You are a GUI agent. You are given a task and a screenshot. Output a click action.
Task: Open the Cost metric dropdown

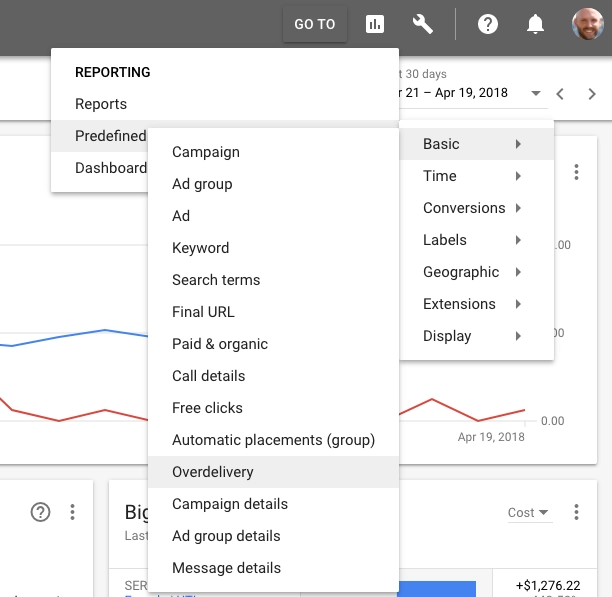coord(528,512)
